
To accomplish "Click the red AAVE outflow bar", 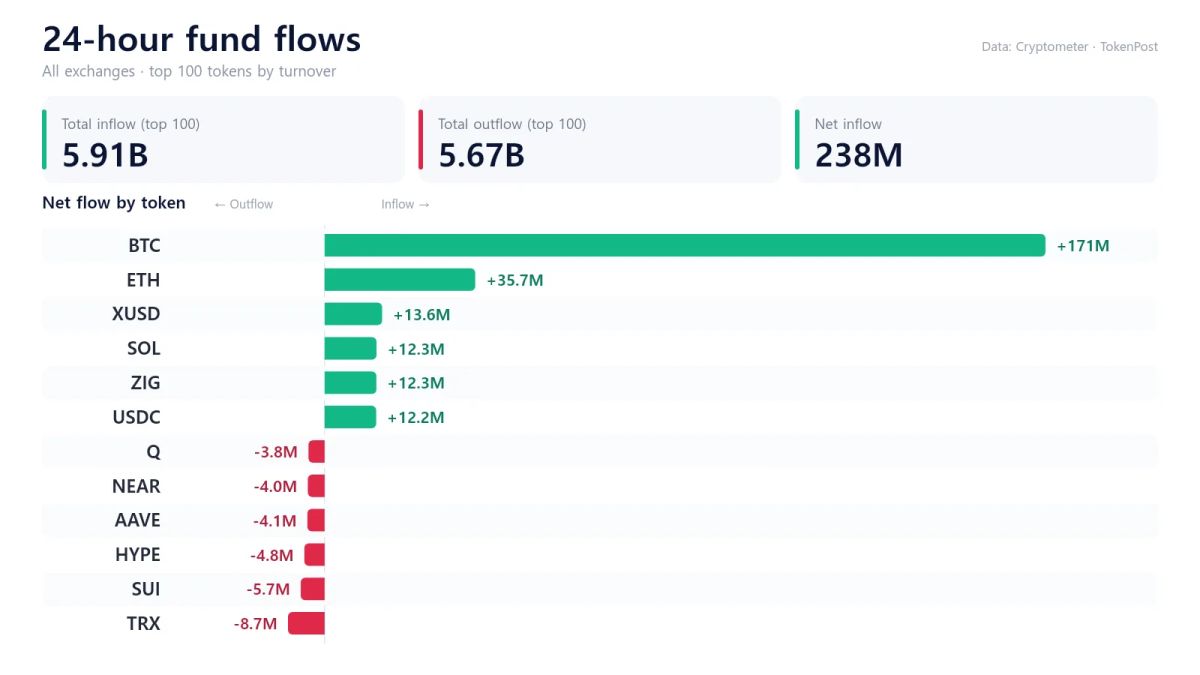I will (316, 520).
